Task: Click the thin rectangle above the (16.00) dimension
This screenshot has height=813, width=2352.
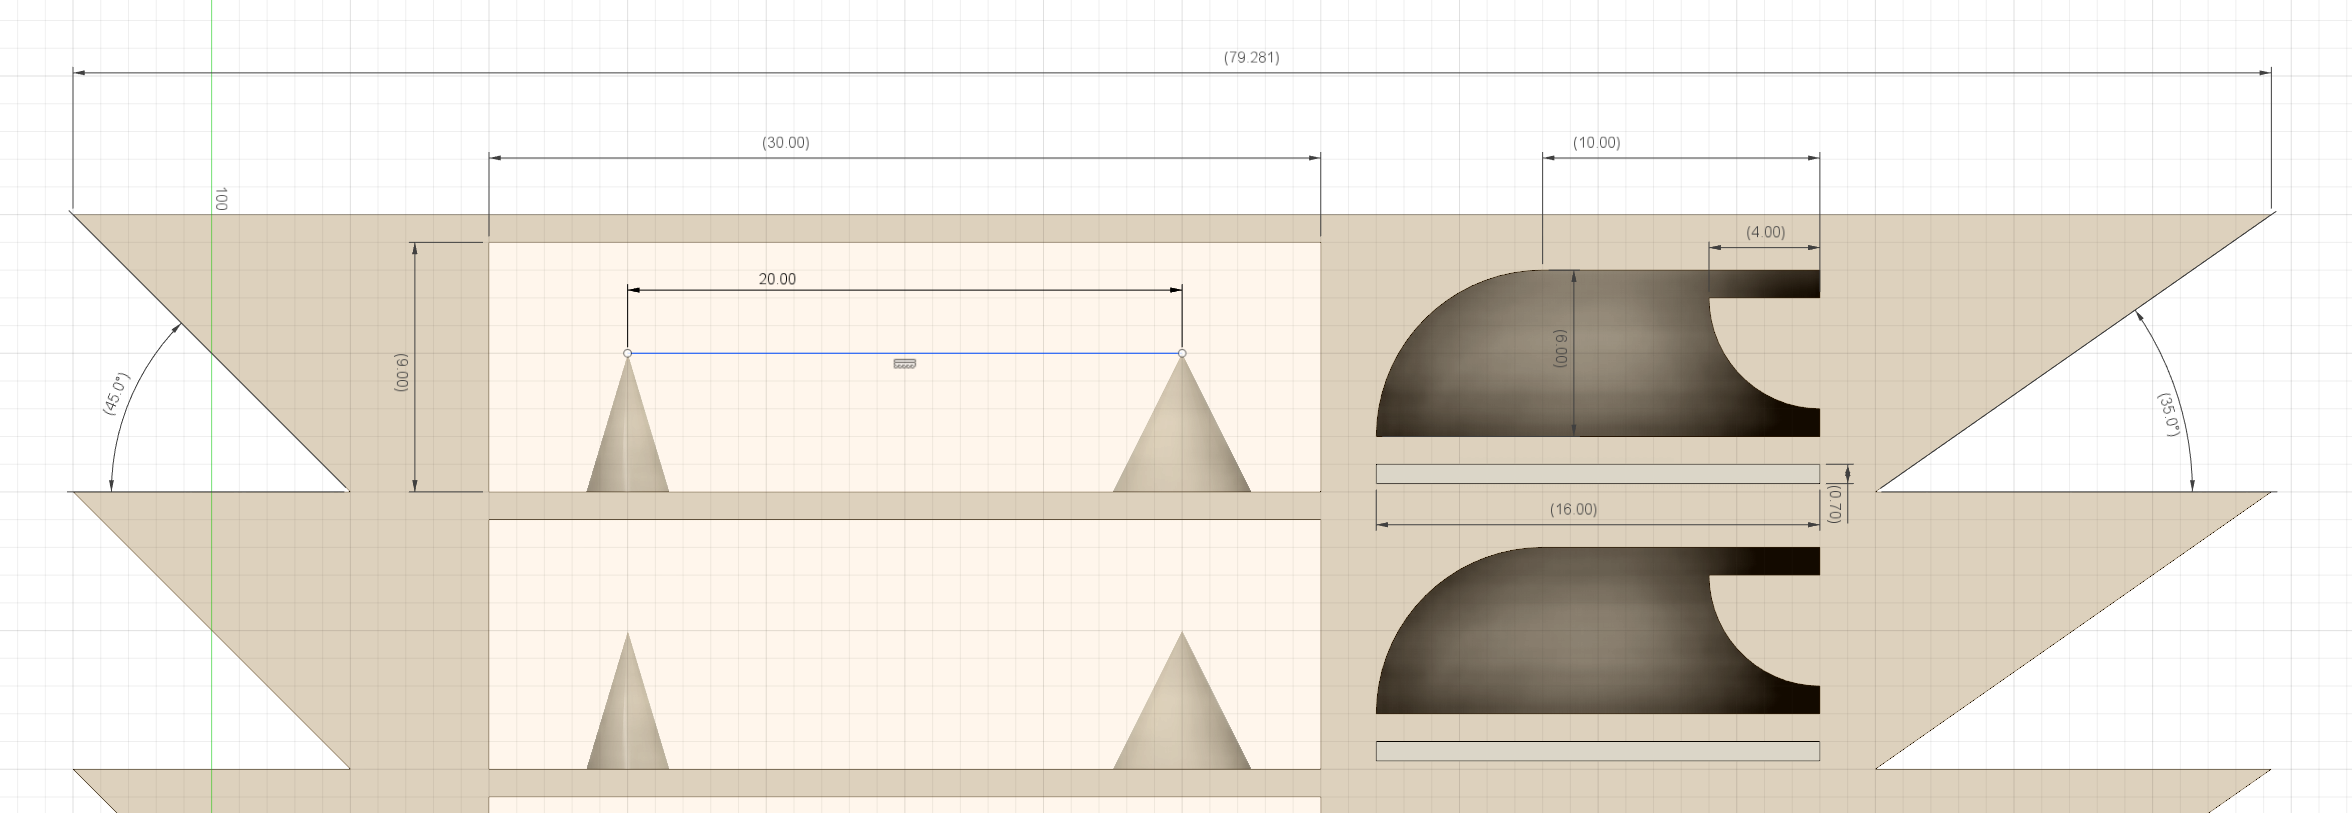Action: point(1598,474)
